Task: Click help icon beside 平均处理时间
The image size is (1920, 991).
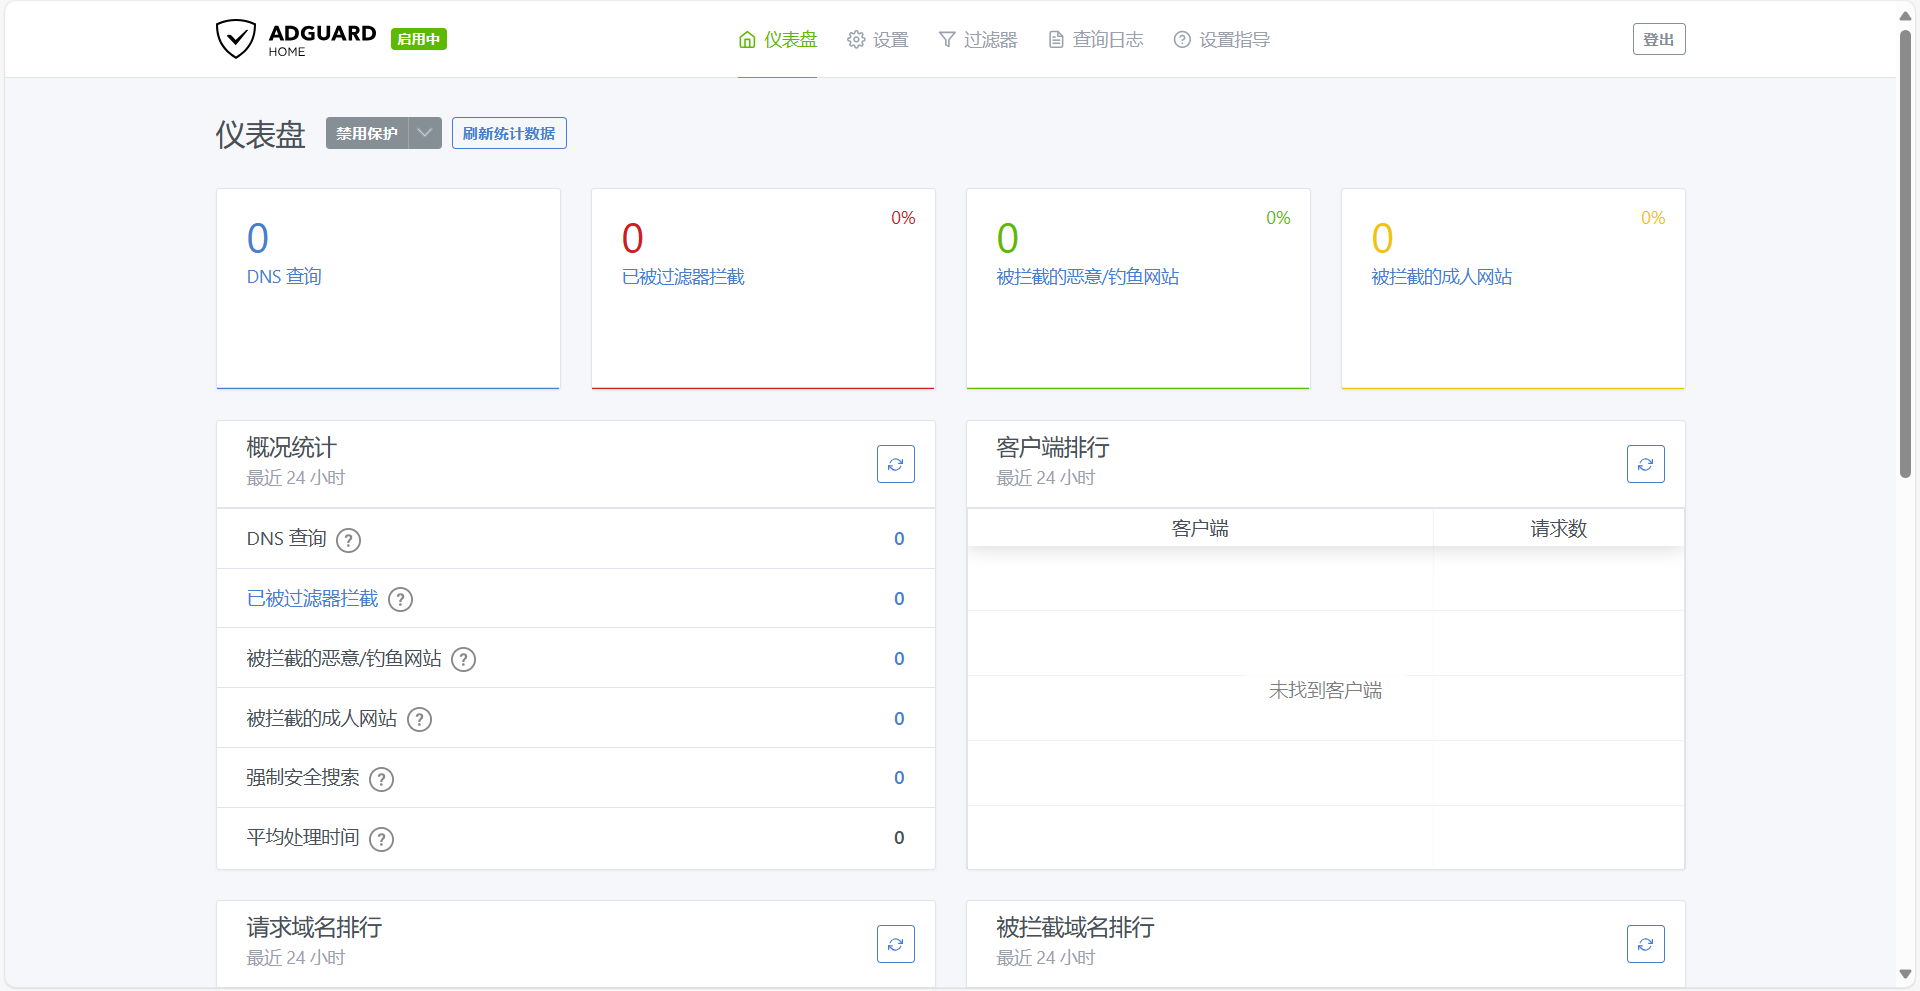Action: coord(381,839)
